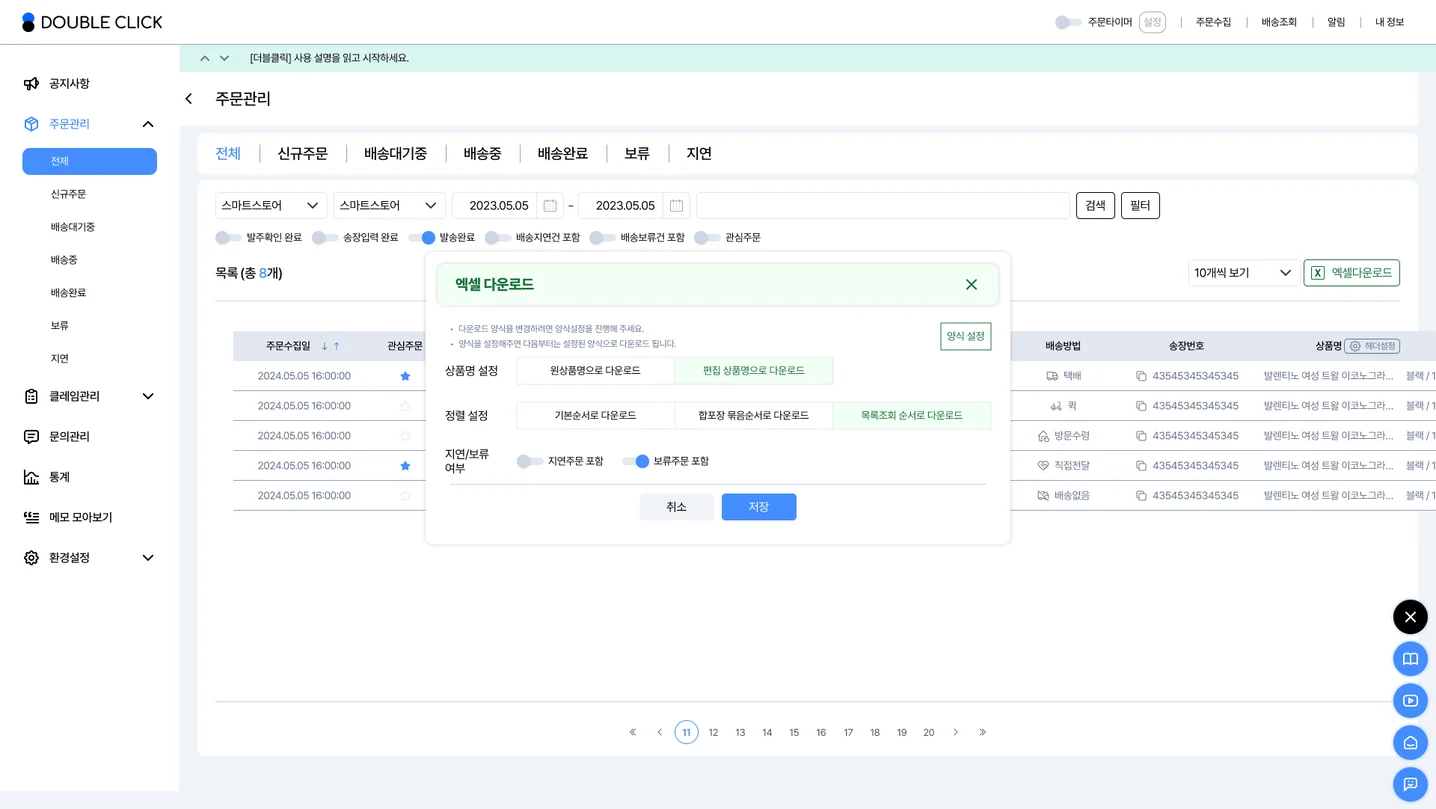Expand 환경설정 sidebar section
This screenshot has width=1436, height=809.
(148, 558)
